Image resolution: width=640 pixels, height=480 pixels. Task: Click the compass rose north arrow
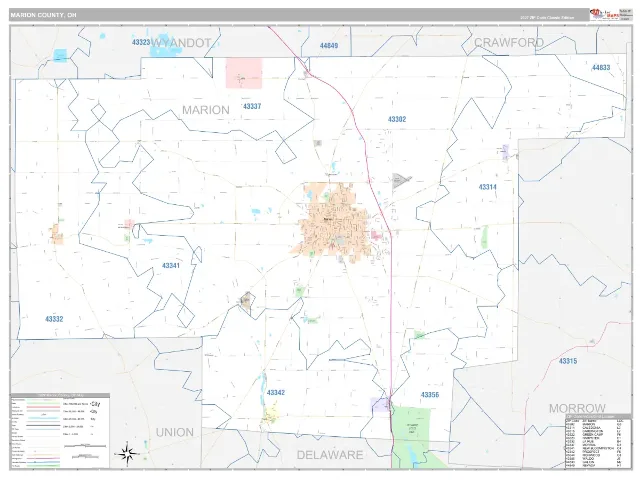coord(127,452)
